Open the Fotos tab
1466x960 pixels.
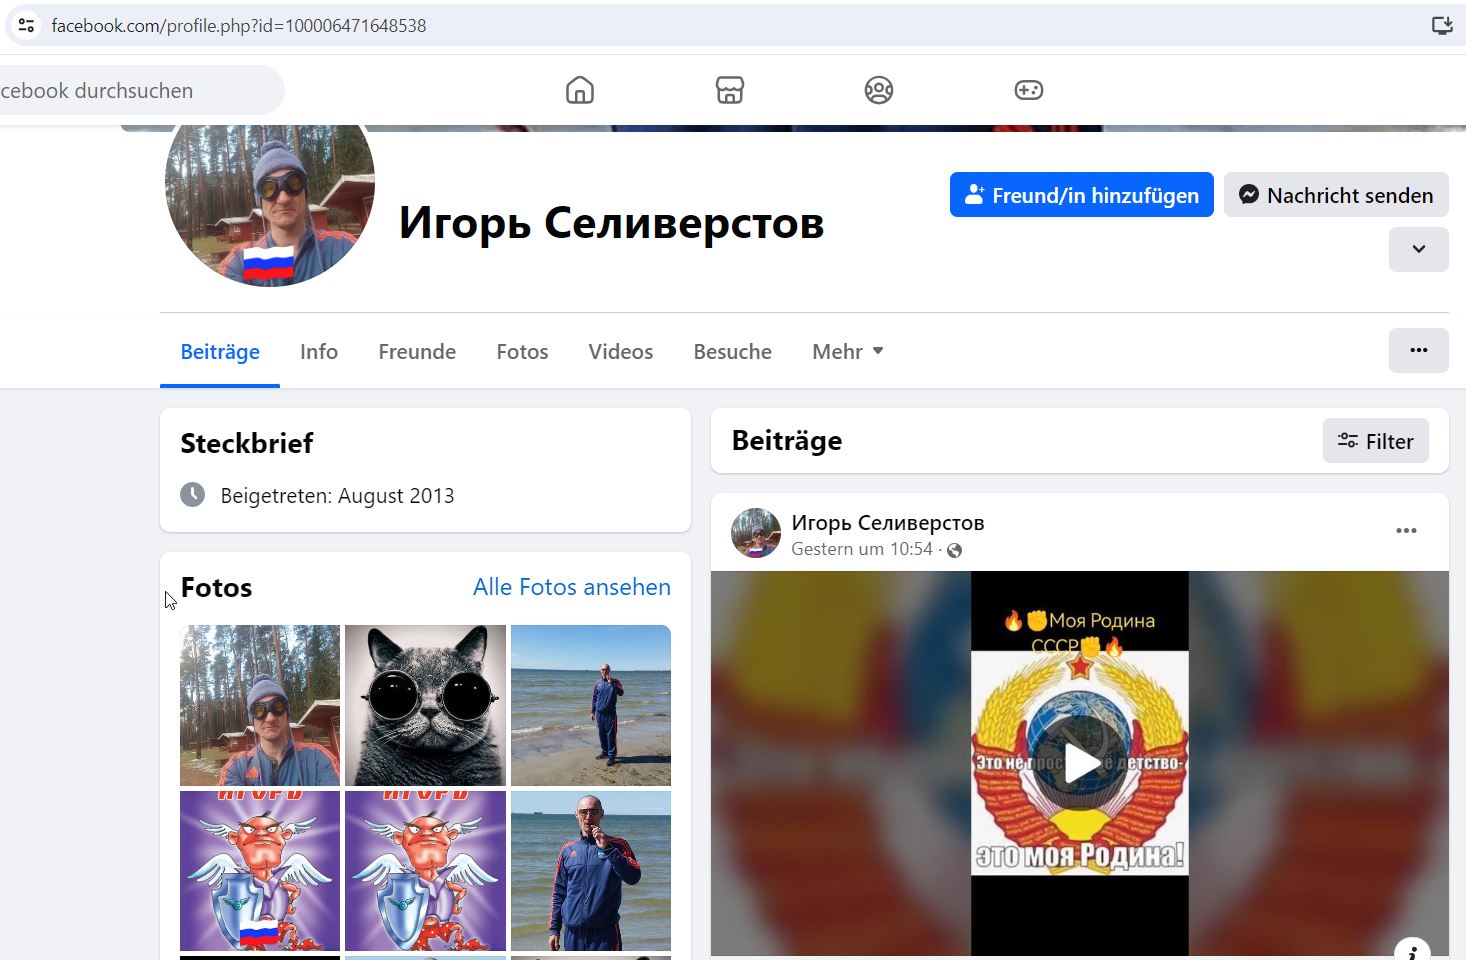(522, 351)
